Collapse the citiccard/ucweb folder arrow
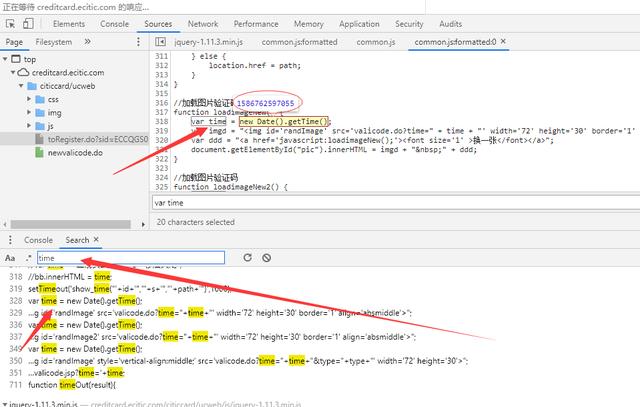This screenshot has width=640, height=407. point(21,86)
